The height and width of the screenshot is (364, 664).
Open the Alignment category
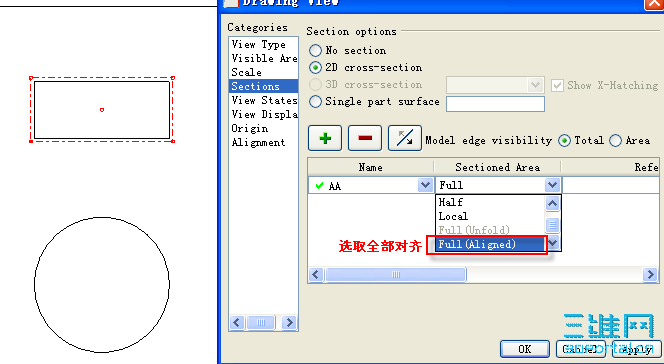pos(263,142)
